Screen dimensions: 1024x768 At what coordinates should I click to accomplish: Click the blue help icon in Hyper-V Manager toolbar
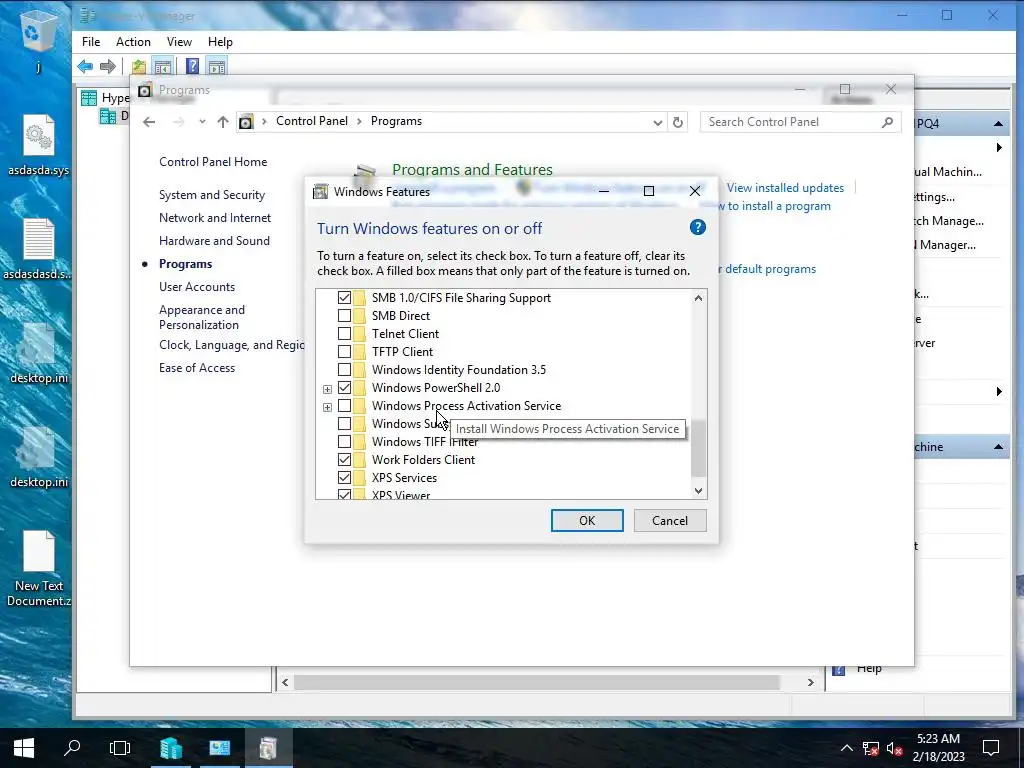point(192,66)
